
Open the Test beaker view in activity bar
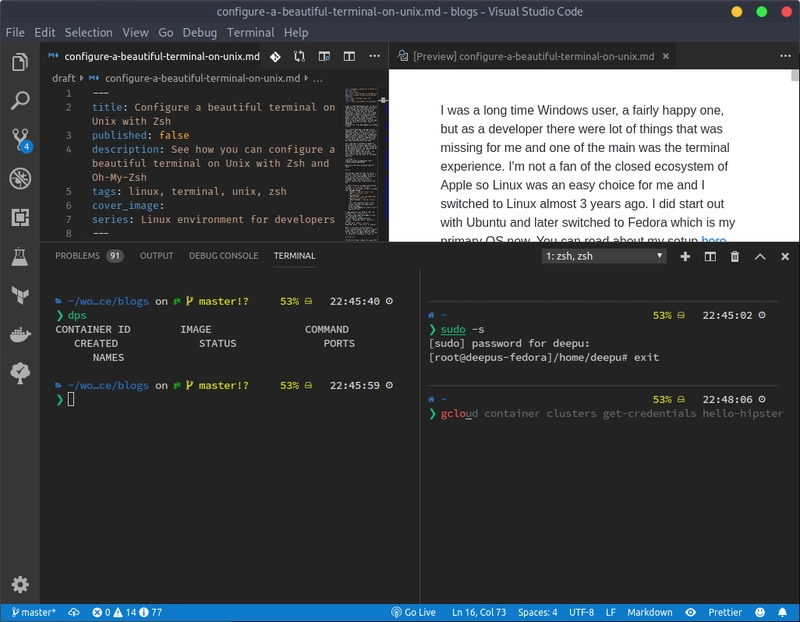pyautogui.click(x=20, y=256)
